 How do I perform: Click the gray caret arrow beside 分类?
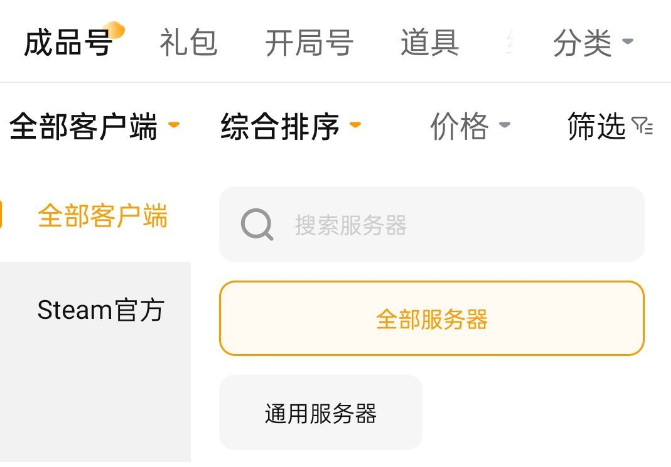628,42
